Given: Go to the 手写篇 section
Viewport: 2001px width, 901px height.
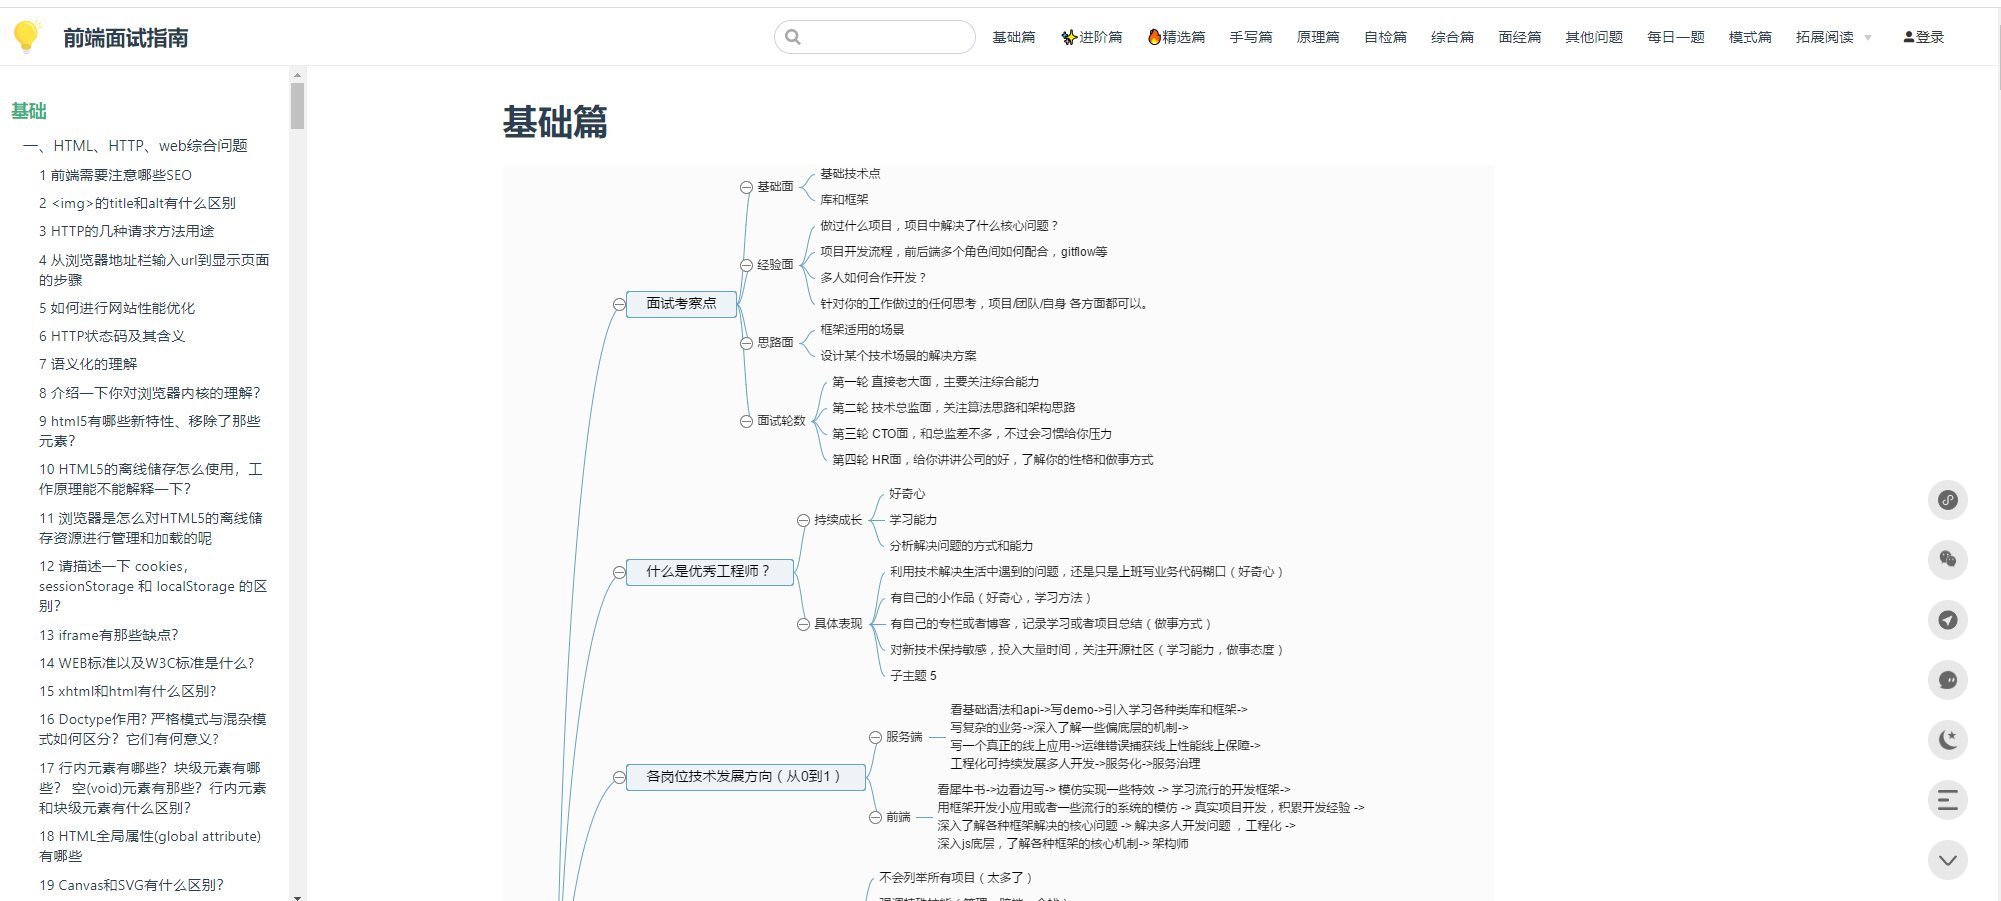Looking at the screenshot, I should click(1251, 37).
